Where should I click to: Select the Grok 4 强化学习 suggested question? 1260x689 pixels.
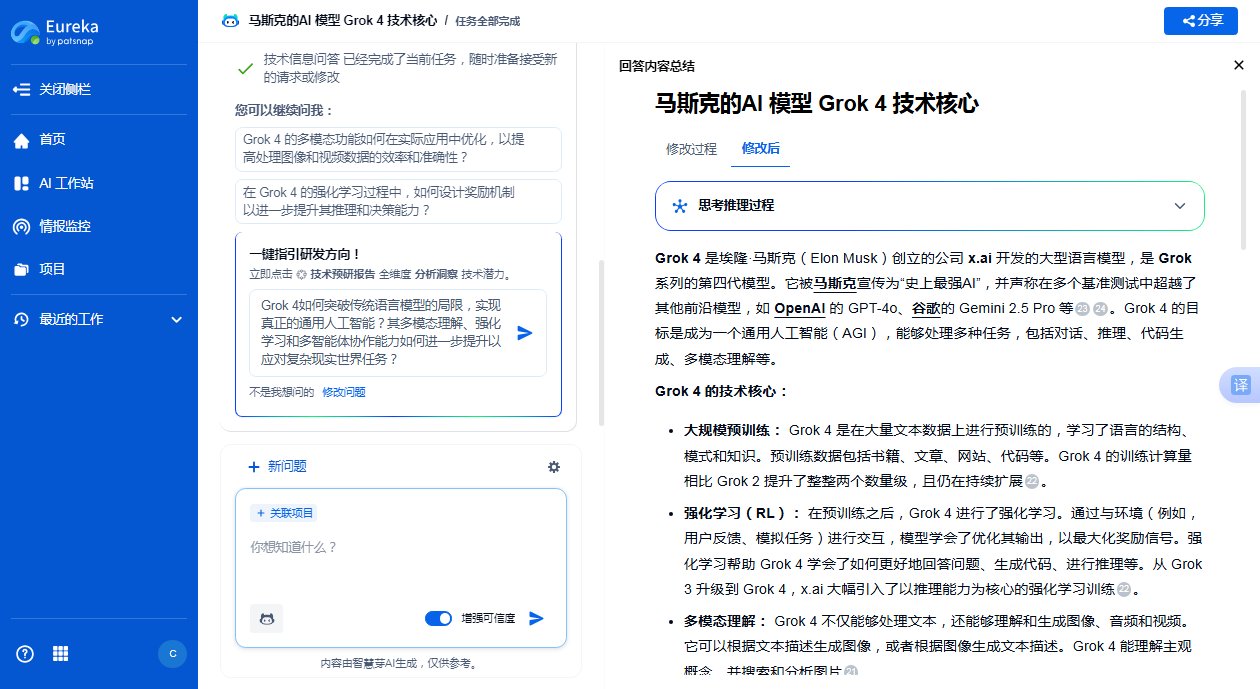(398, 201)
